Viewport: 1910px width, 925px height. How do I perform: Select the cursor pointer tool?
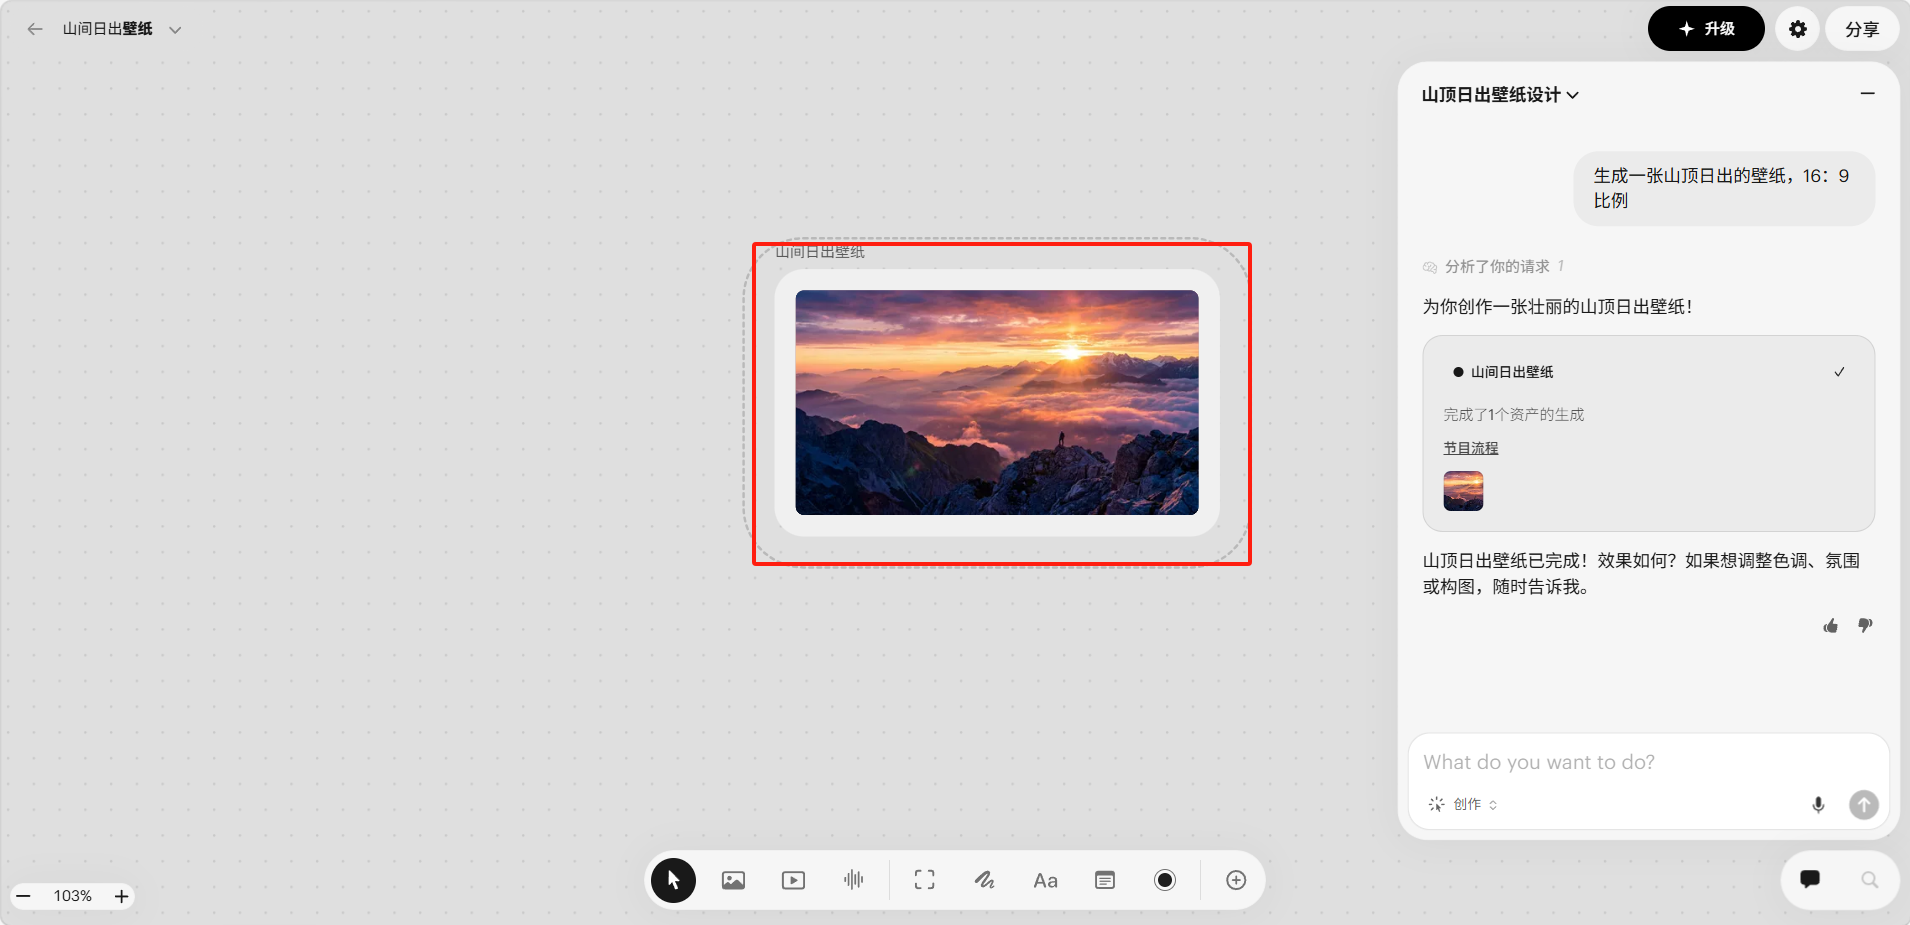click(x=673, y=880)
